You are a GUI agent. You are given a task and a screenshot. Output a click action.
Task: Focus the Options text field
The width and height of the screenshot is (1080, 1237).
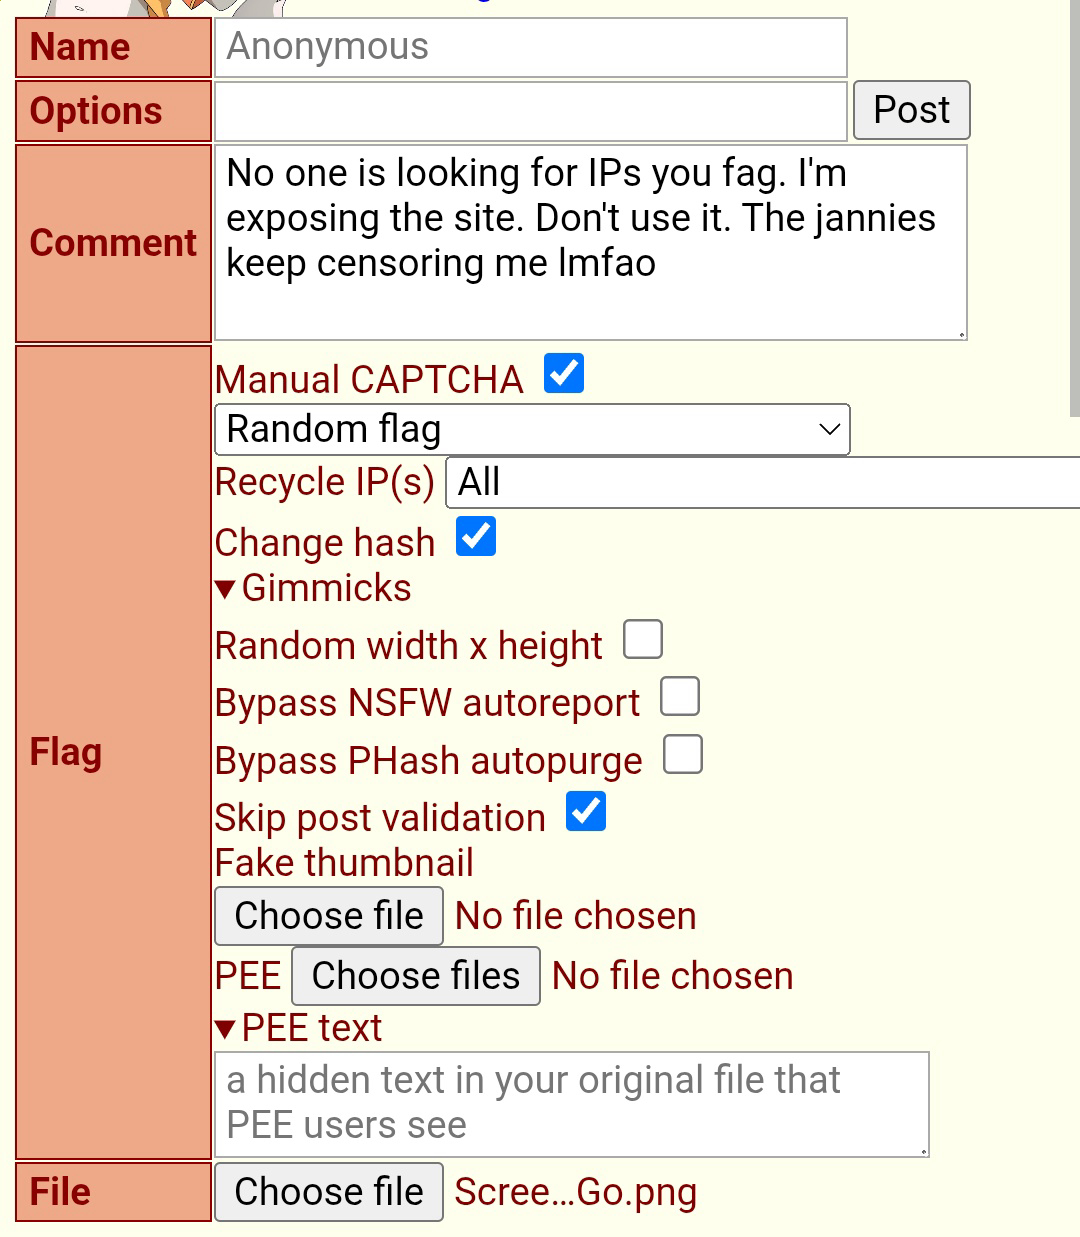tap(530, 111)
